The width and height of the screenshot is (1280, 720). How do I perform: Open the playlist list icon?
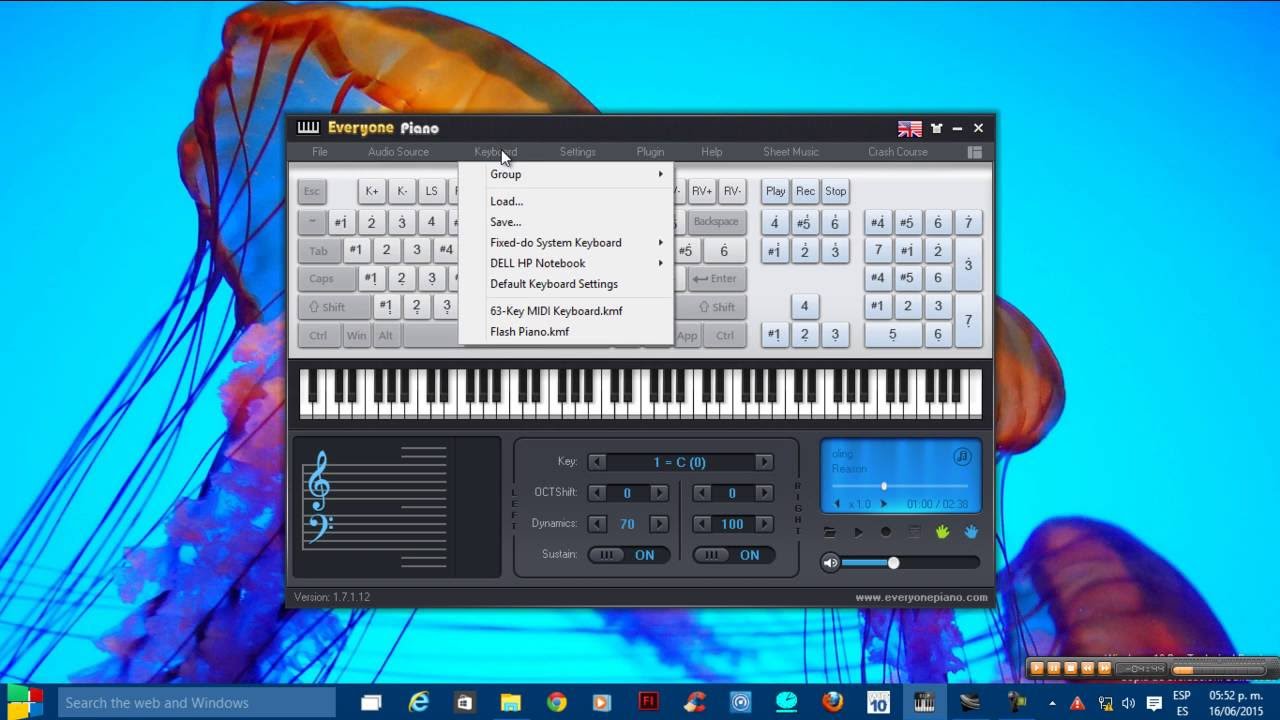pyautogui.click(x=914, y=532)
